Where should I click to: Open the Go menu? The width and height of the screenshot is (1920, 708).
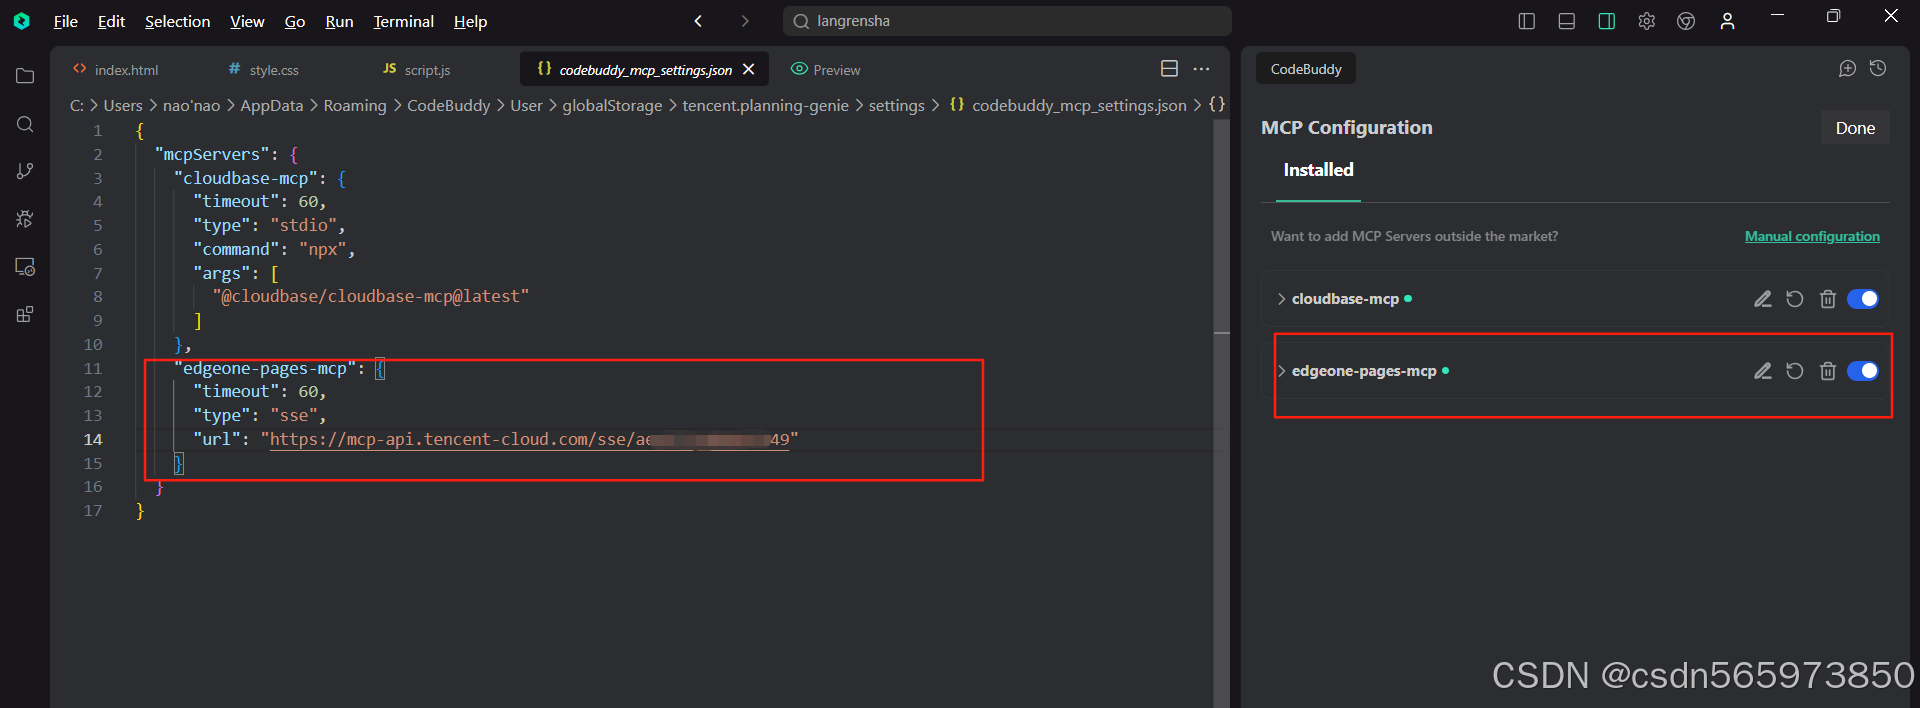pyautogui.click(x=295, y=21)
